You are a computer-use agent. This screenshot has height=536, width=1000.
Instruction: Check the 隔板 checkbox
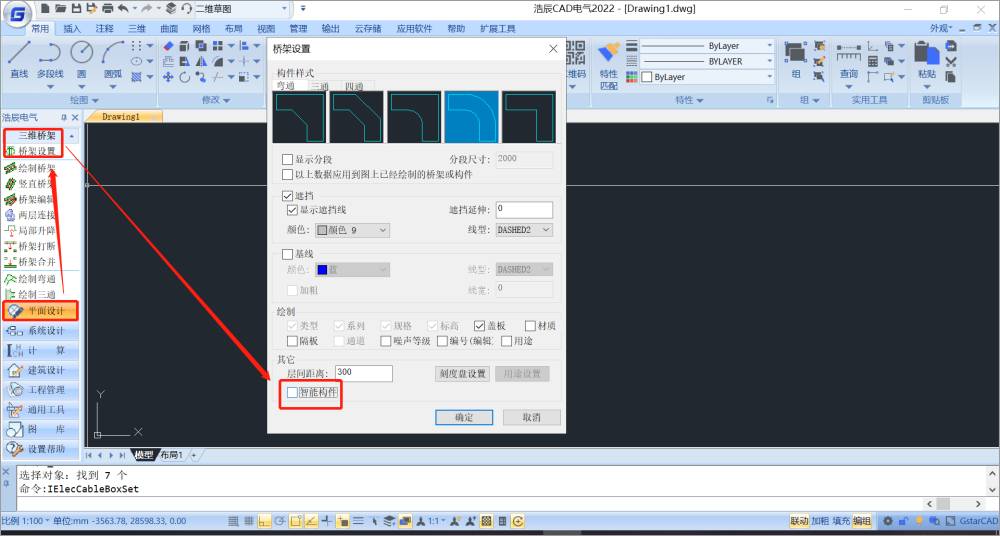pyautogui.click(x=292, y=341)
